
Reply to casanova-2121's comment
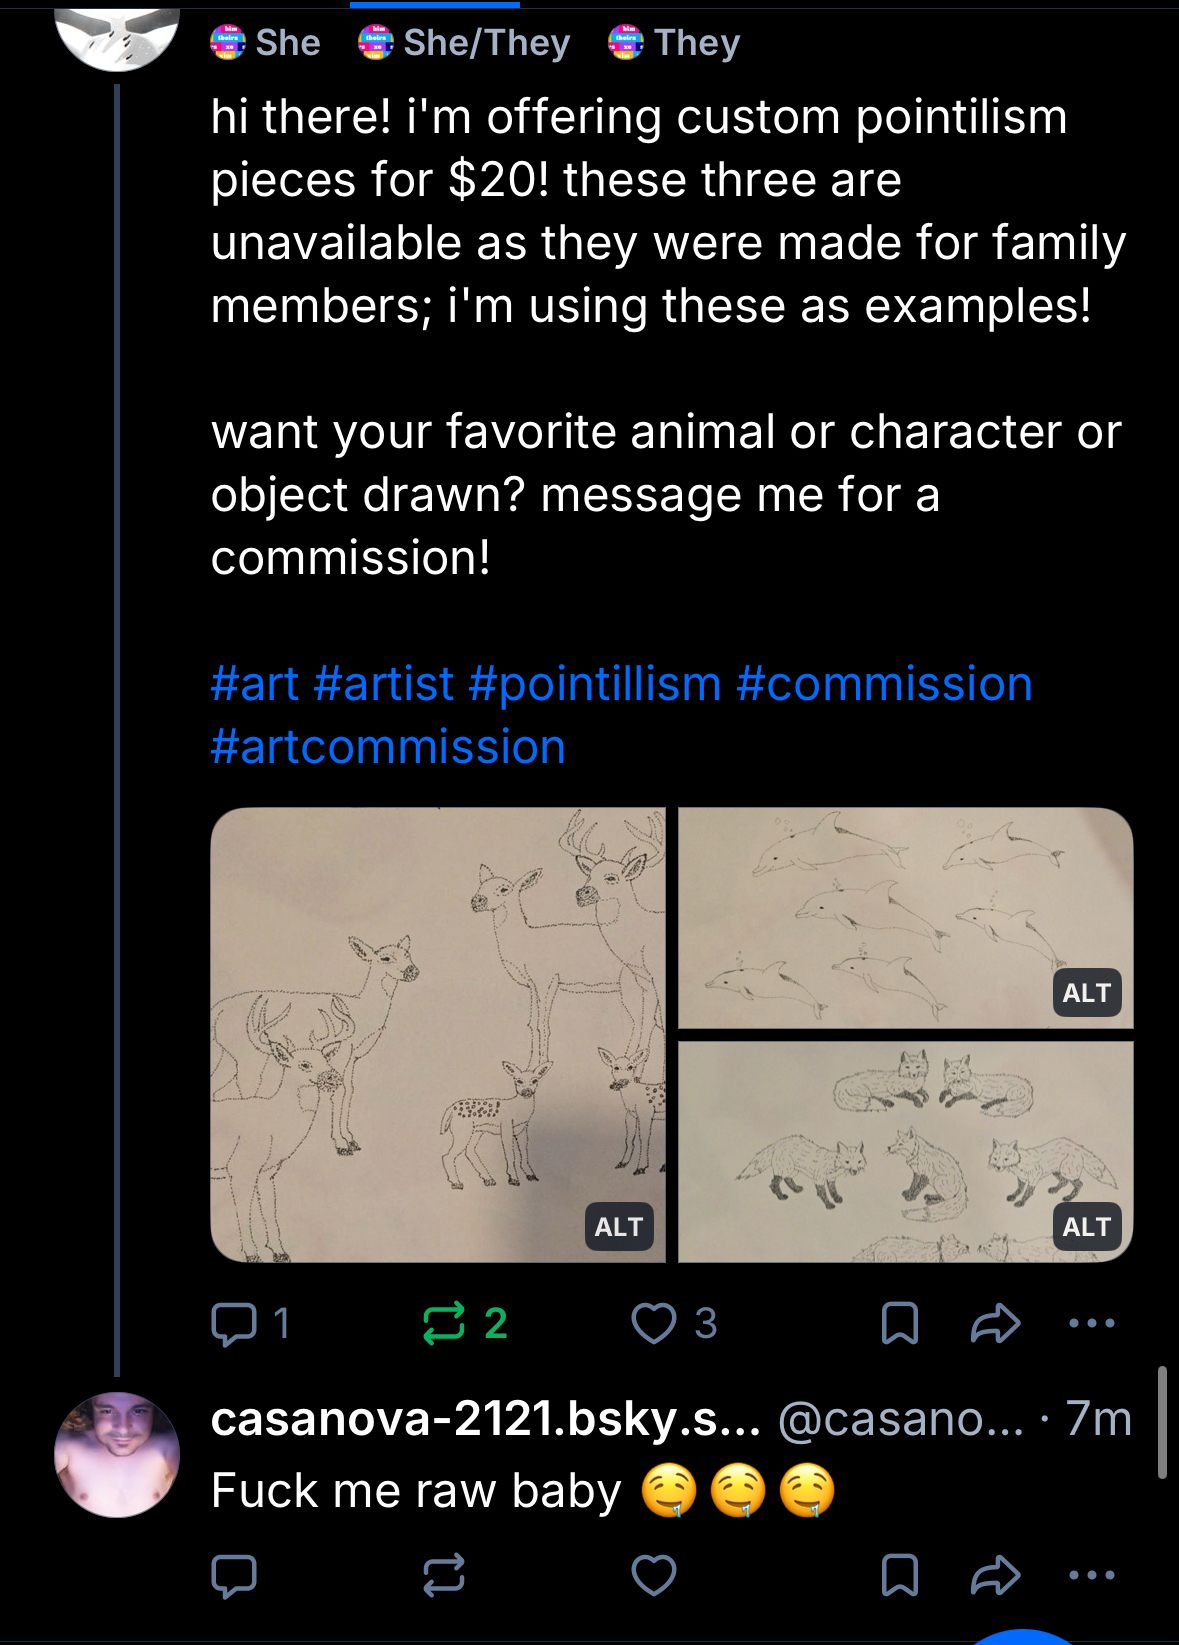click(235, 1576)
